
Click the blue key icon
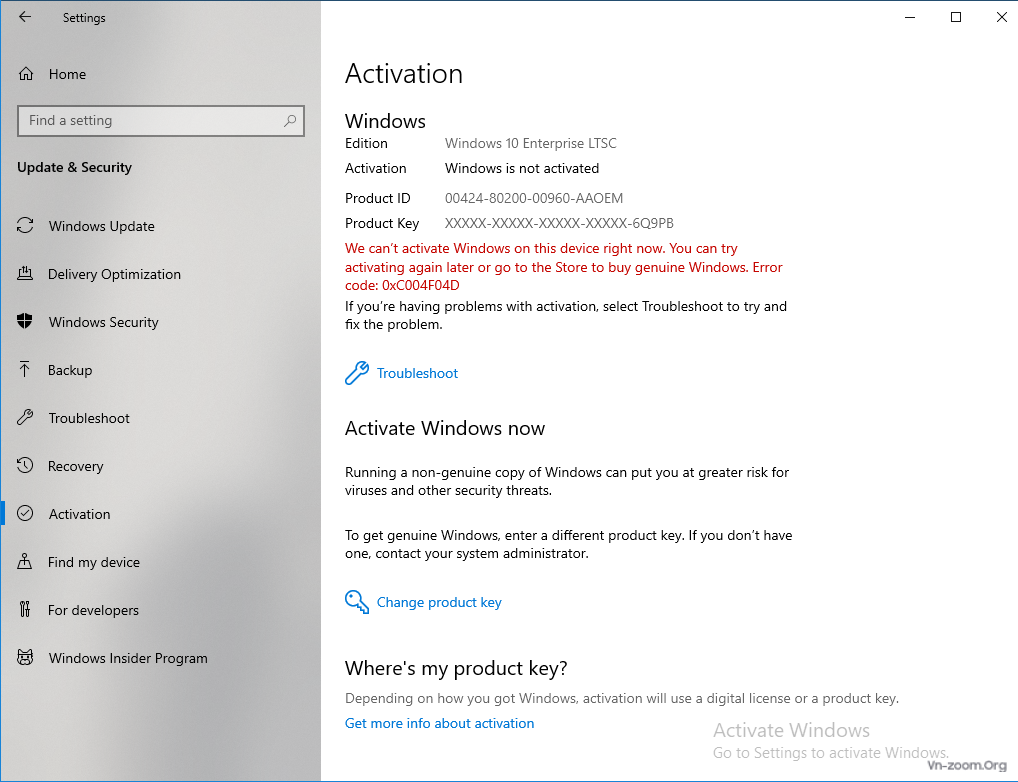point(356,602)
